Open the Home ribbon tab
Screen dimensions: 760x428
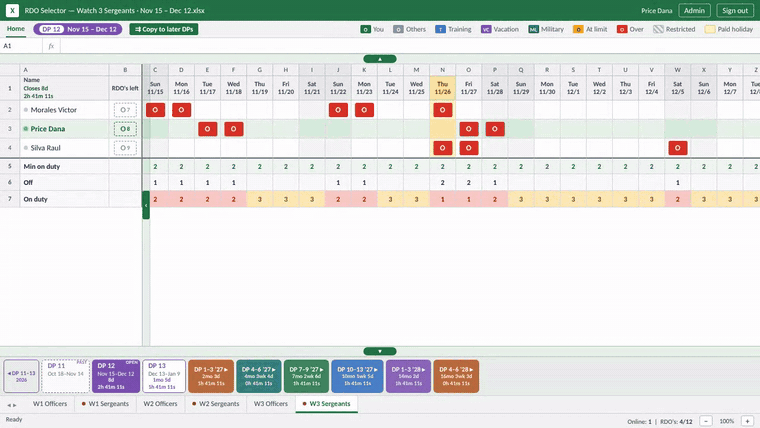click(16, 29)
